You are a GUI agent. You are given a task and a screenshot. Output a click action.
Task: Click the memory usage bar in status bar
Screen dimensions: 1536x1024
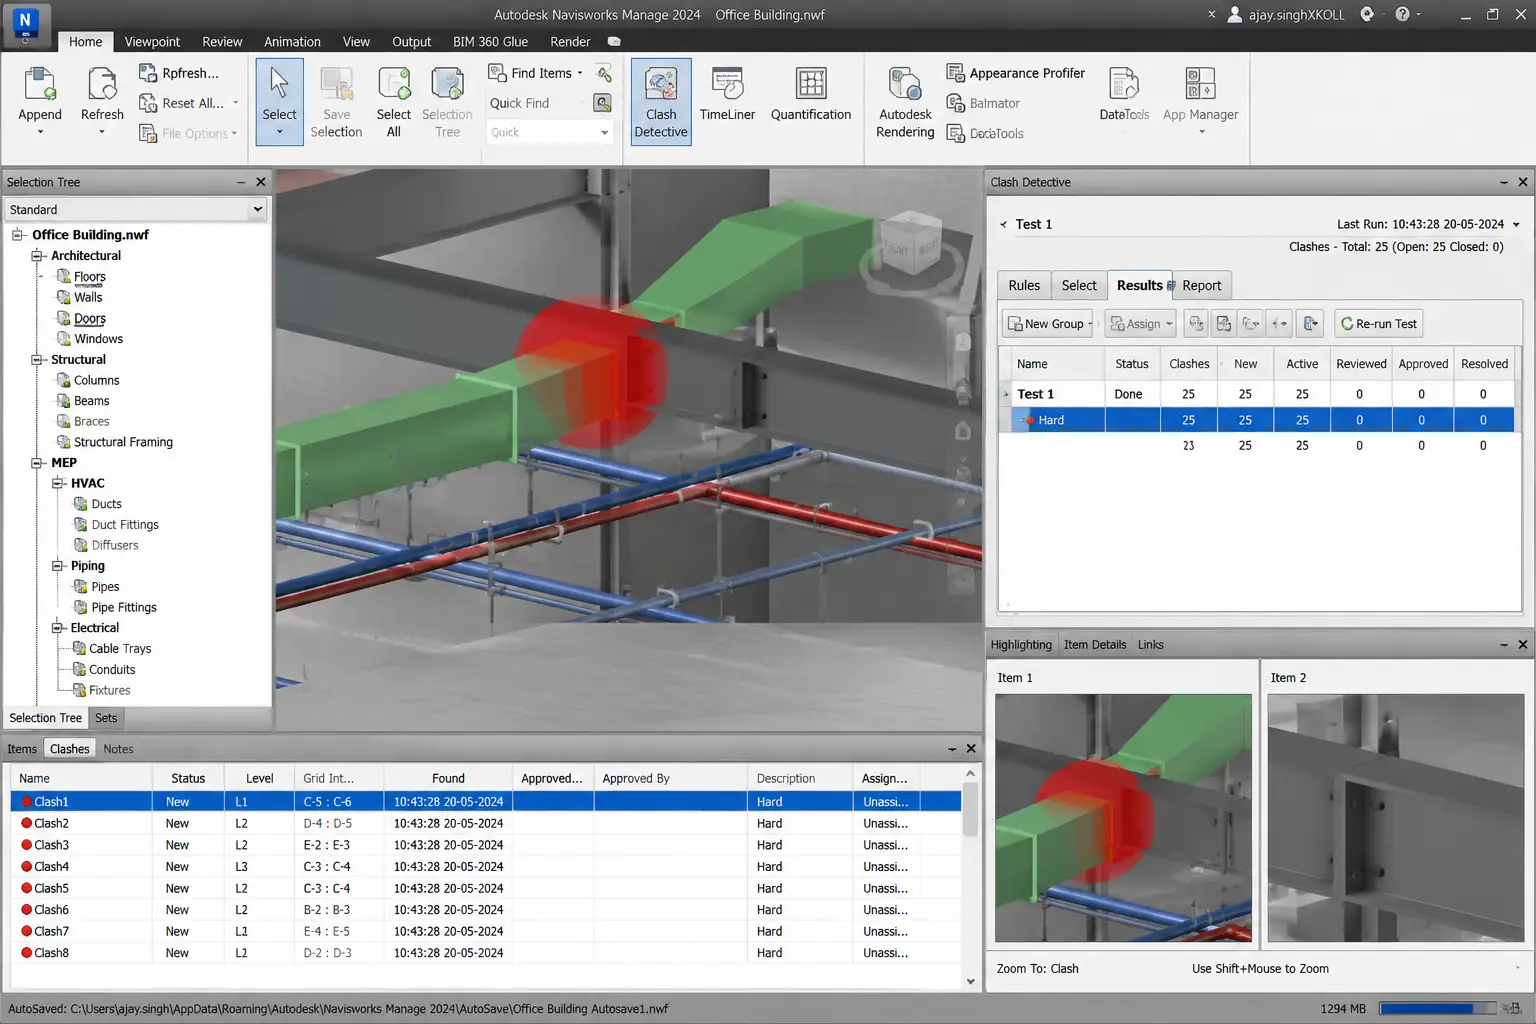click(x=1438, y=1009)
